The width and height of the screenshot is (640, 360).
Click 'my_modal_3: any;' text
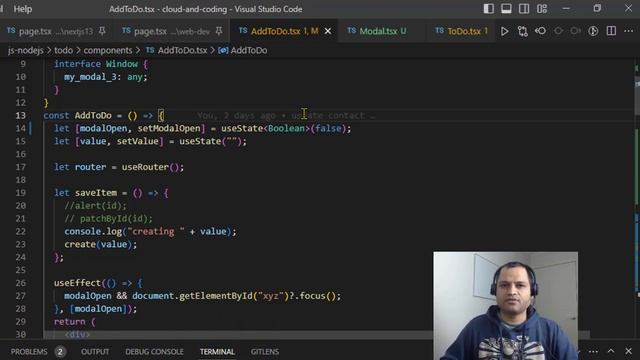tap(106, 77)
